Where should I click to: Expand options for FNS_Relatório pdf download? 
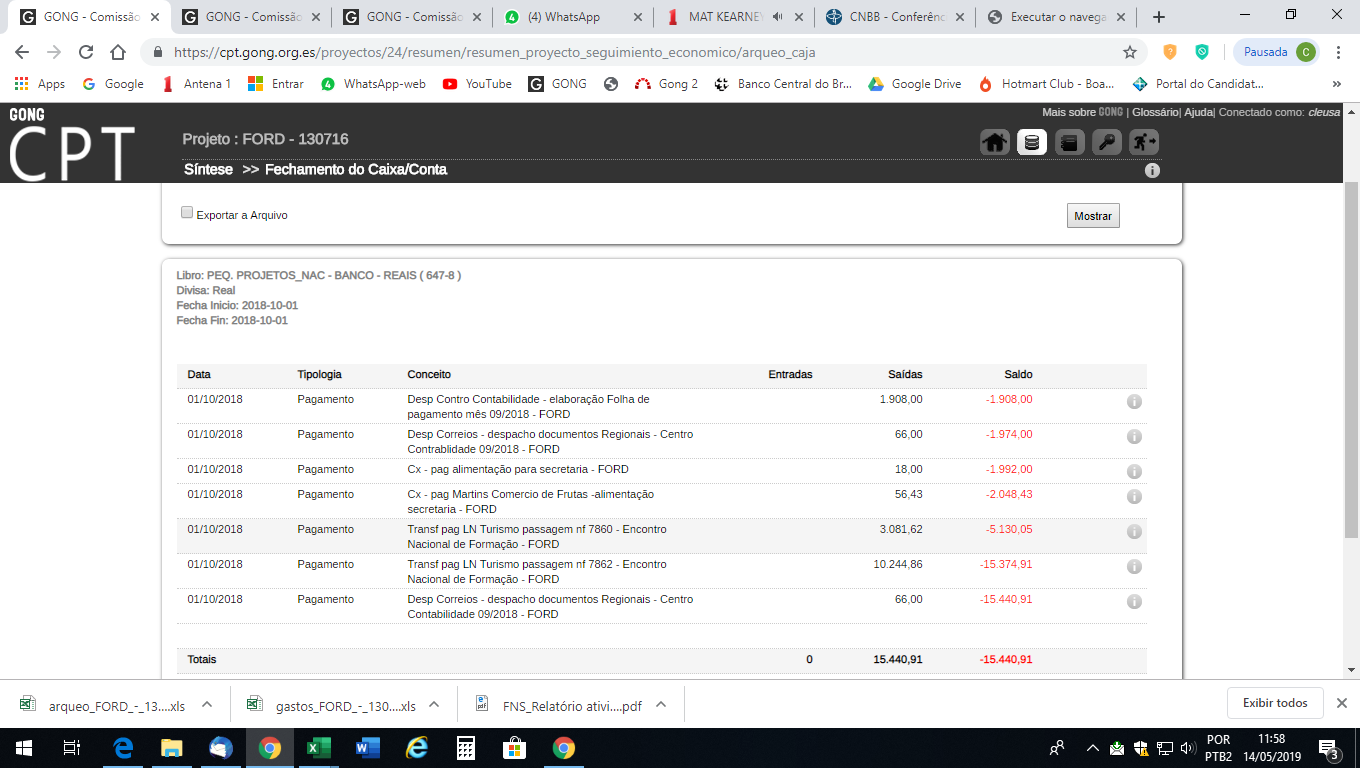661,704
